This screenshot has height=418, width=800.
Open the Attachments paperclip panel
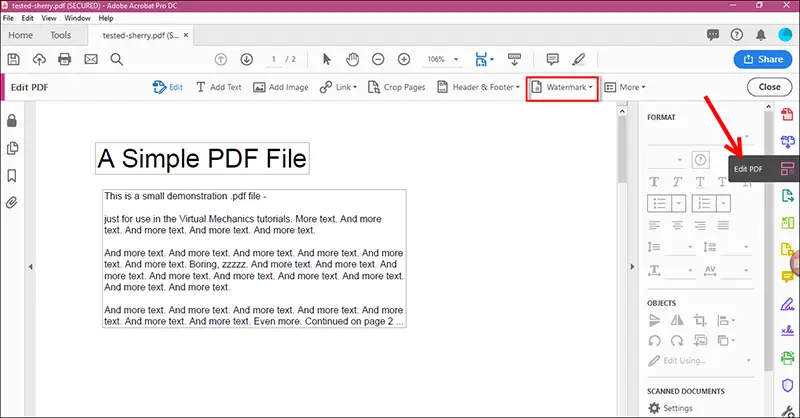12,203
